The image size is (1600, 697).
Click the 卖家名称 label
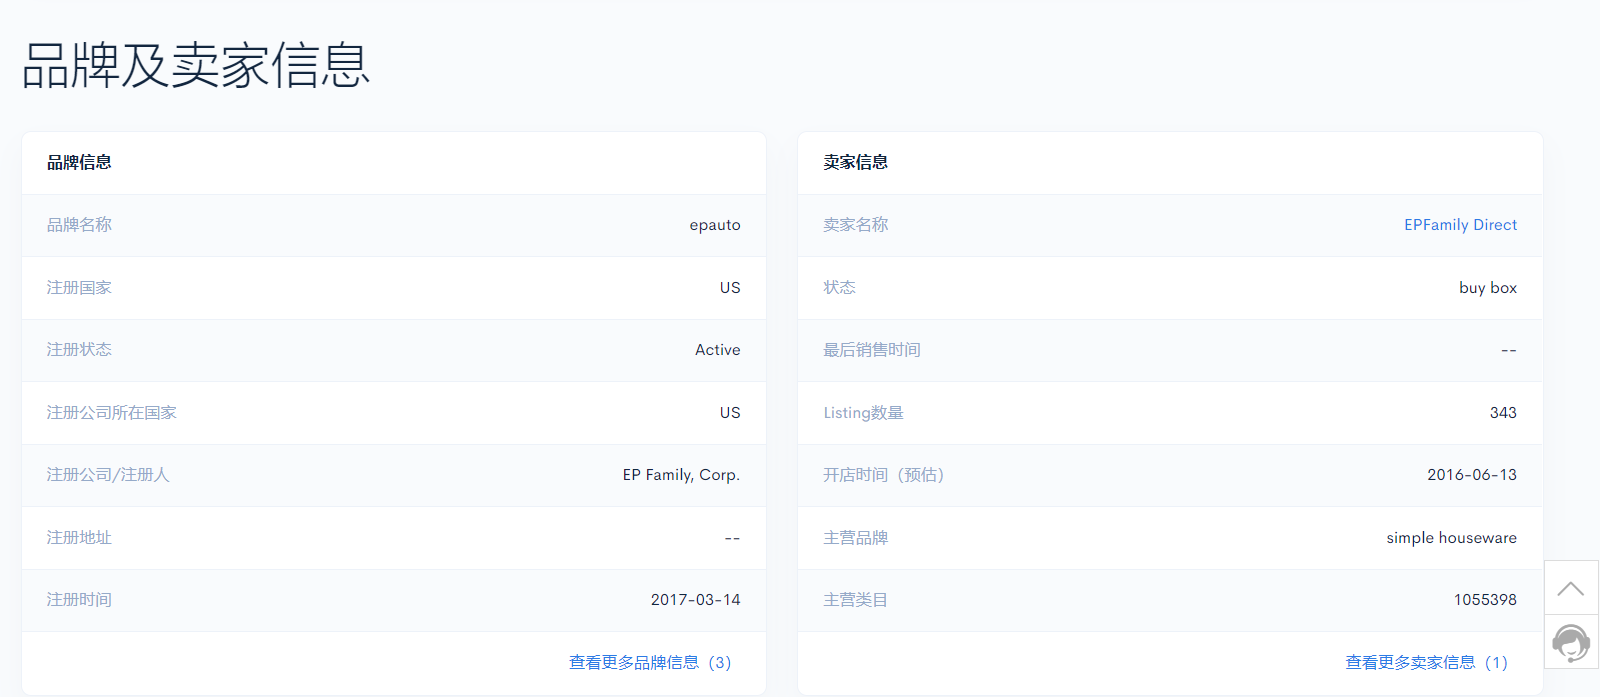pos(856,225)
